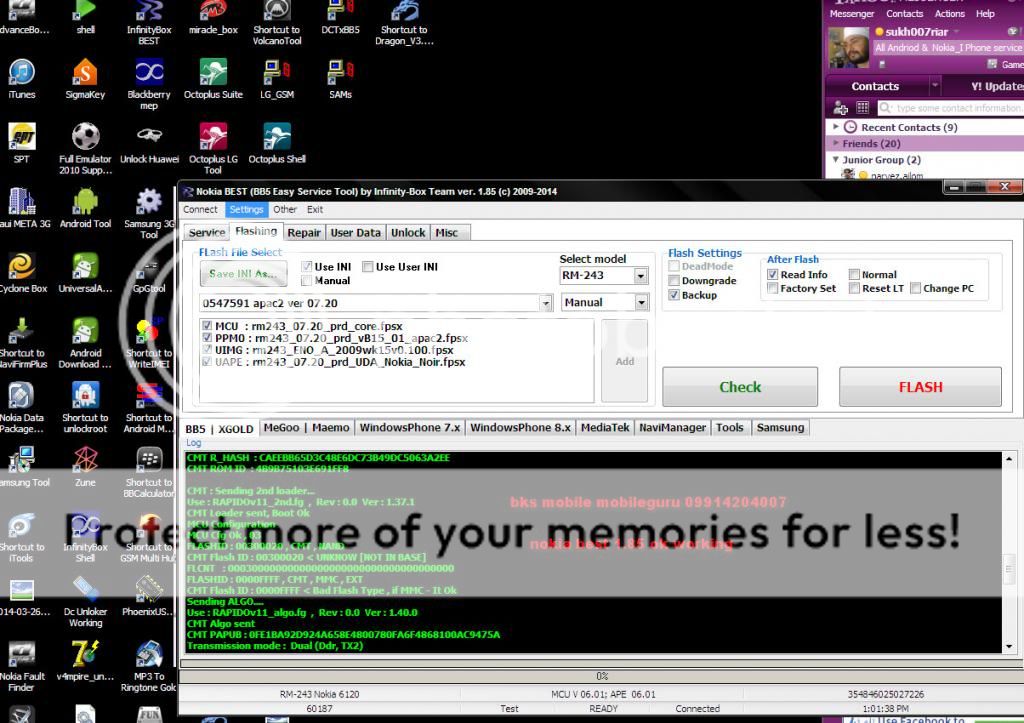Viewport: 1024px width, 723px height.
Task: Switch to the MediaTek platform tab
Action: pos(605,428)
